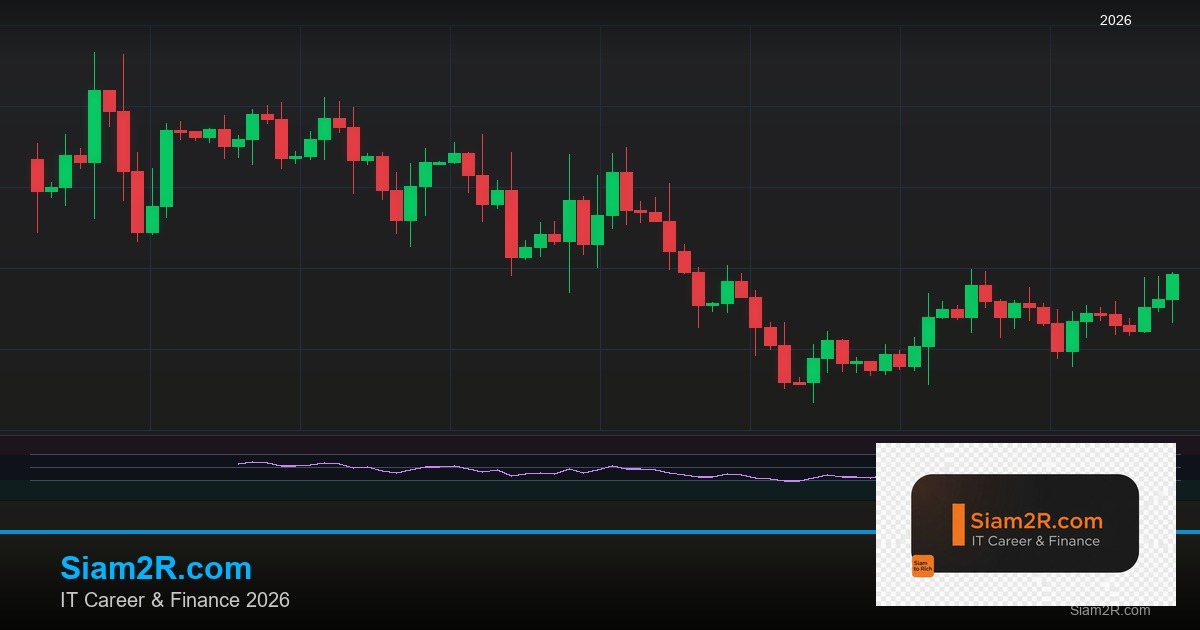This screenshot has width=1200, height=630.
Task: Select the IT Career & Finance 2026 subtitle
Action: coord(175,600)
